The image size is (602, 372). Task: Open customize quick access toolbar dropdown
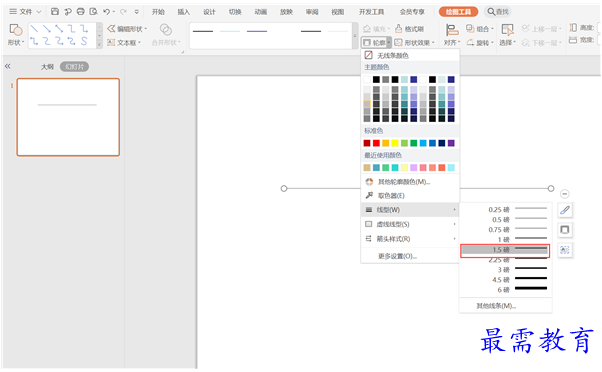pos(136,12)
